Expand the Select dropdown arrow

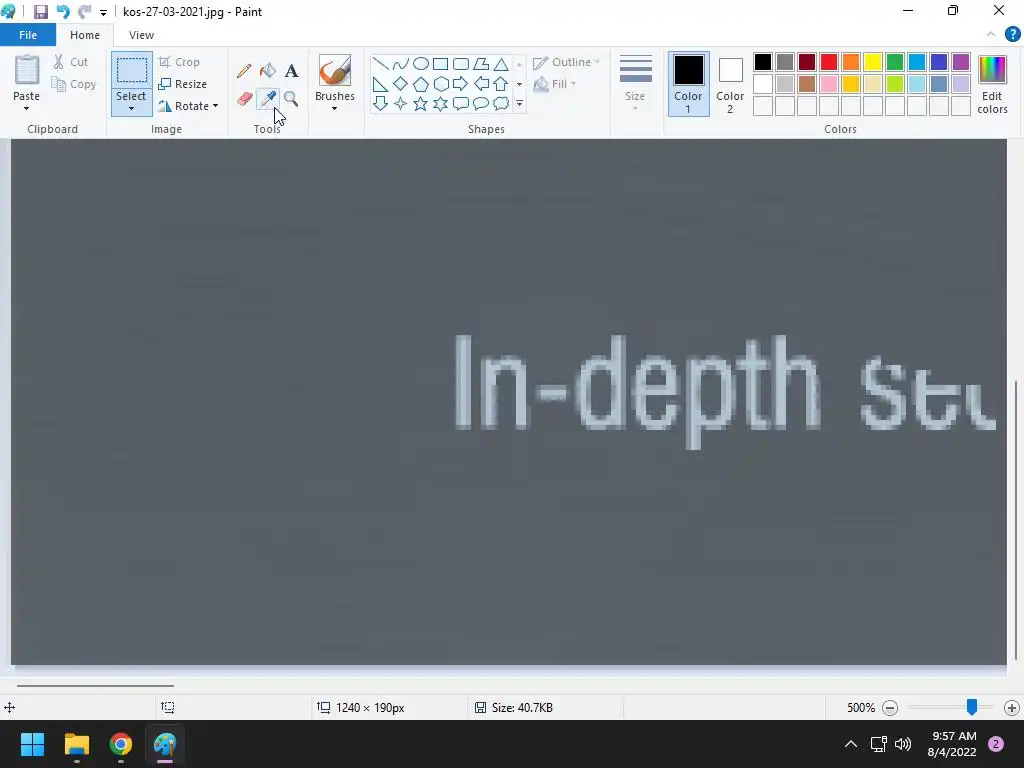tap(131, 108)
